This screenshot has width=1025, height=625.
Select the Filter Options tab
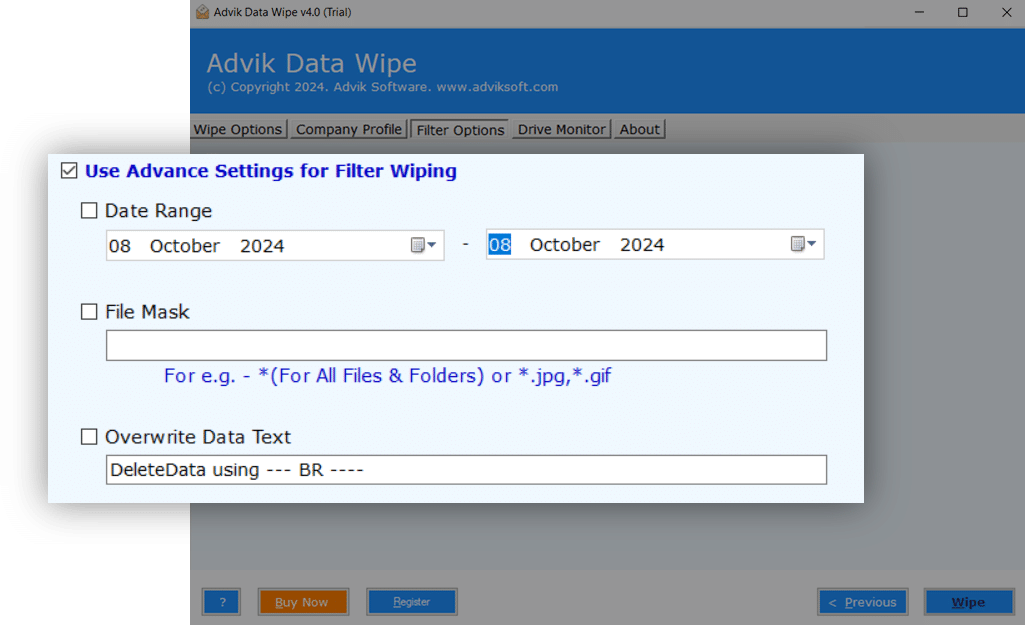click(460, 130)
